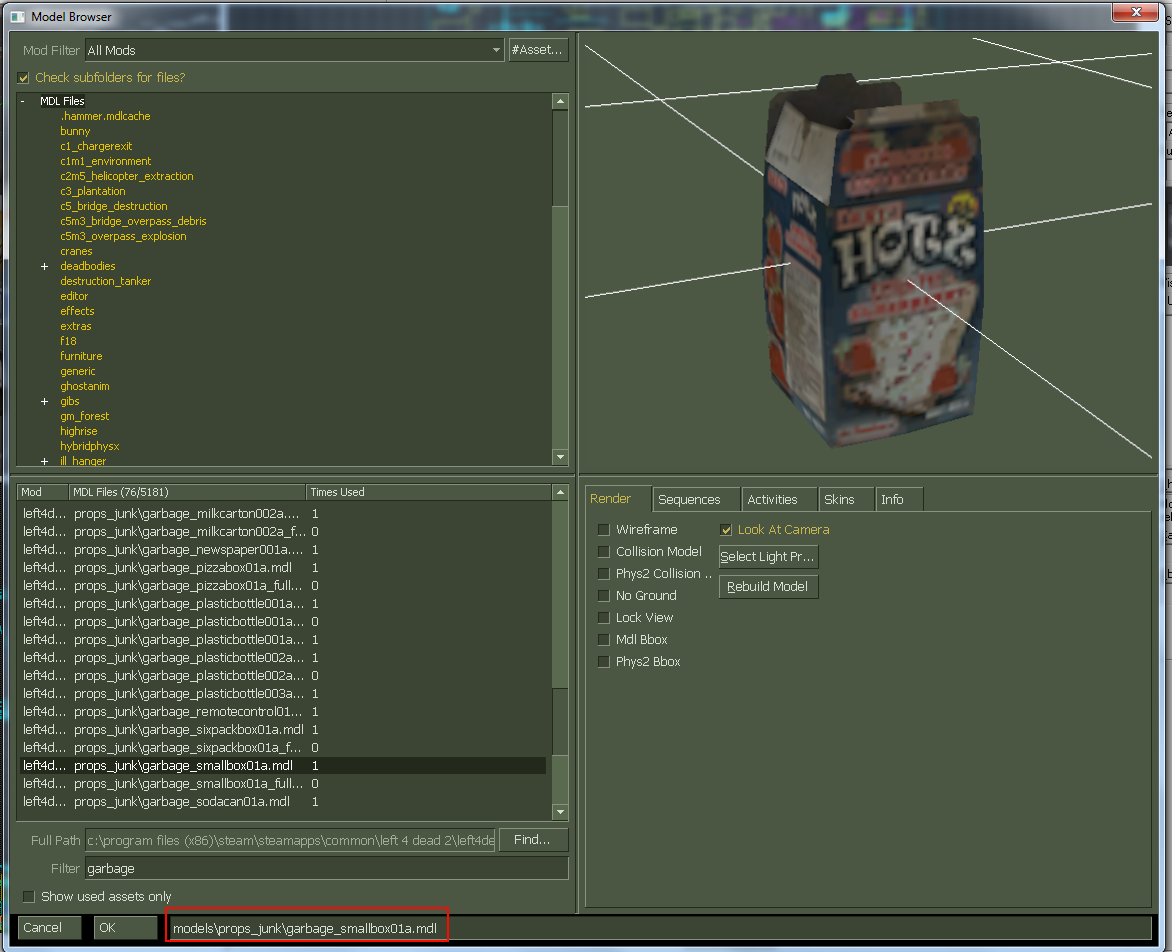Open the Mod Filter dropdown

tap(496, 50)
